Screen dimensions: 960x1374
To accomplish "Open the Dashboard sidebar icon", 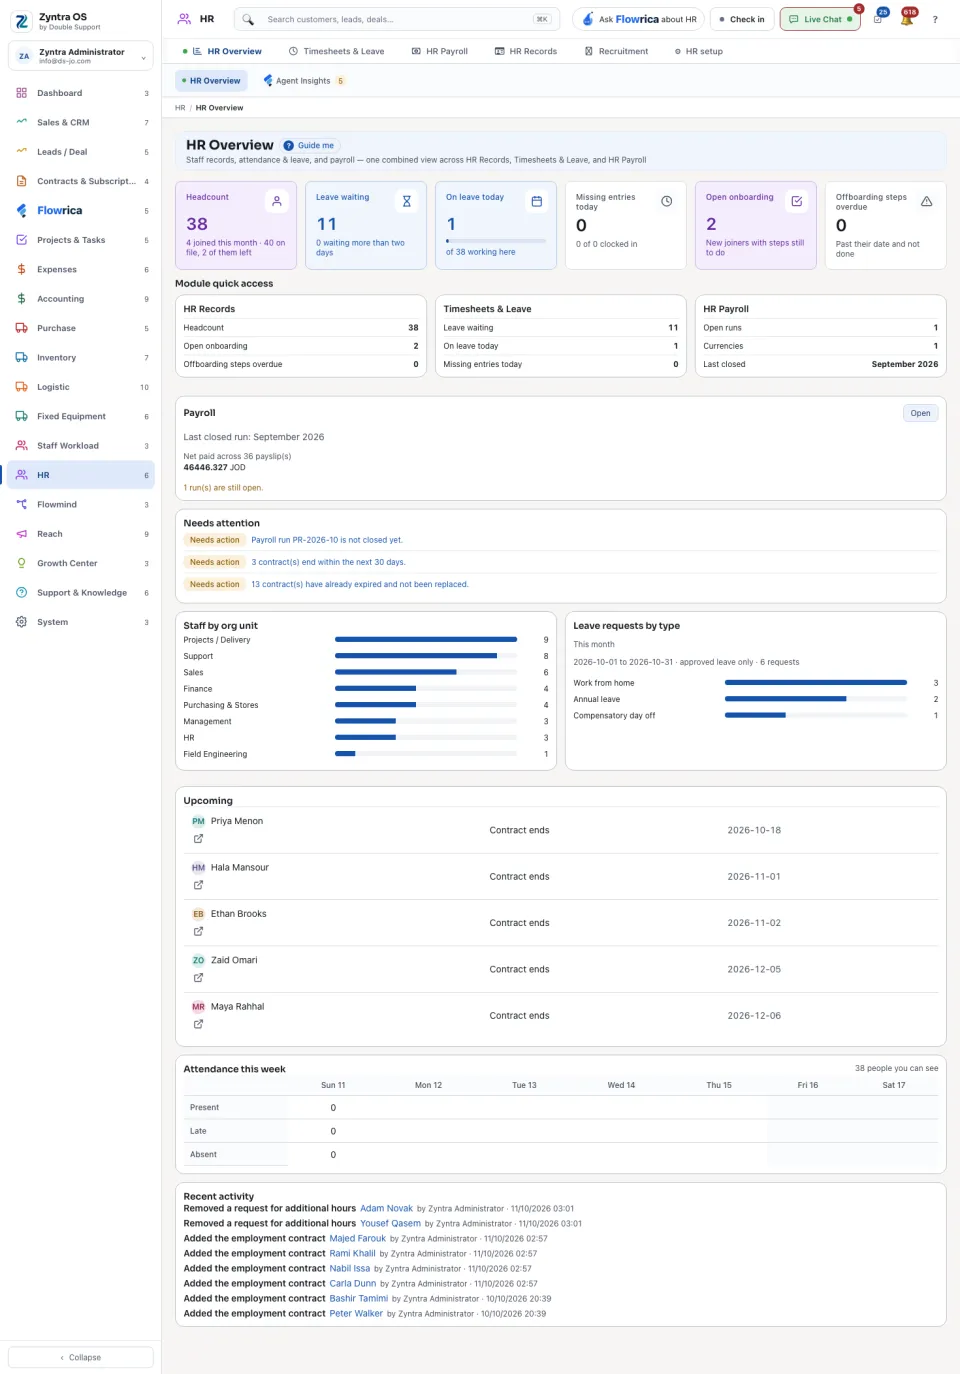I will (21, 93).
